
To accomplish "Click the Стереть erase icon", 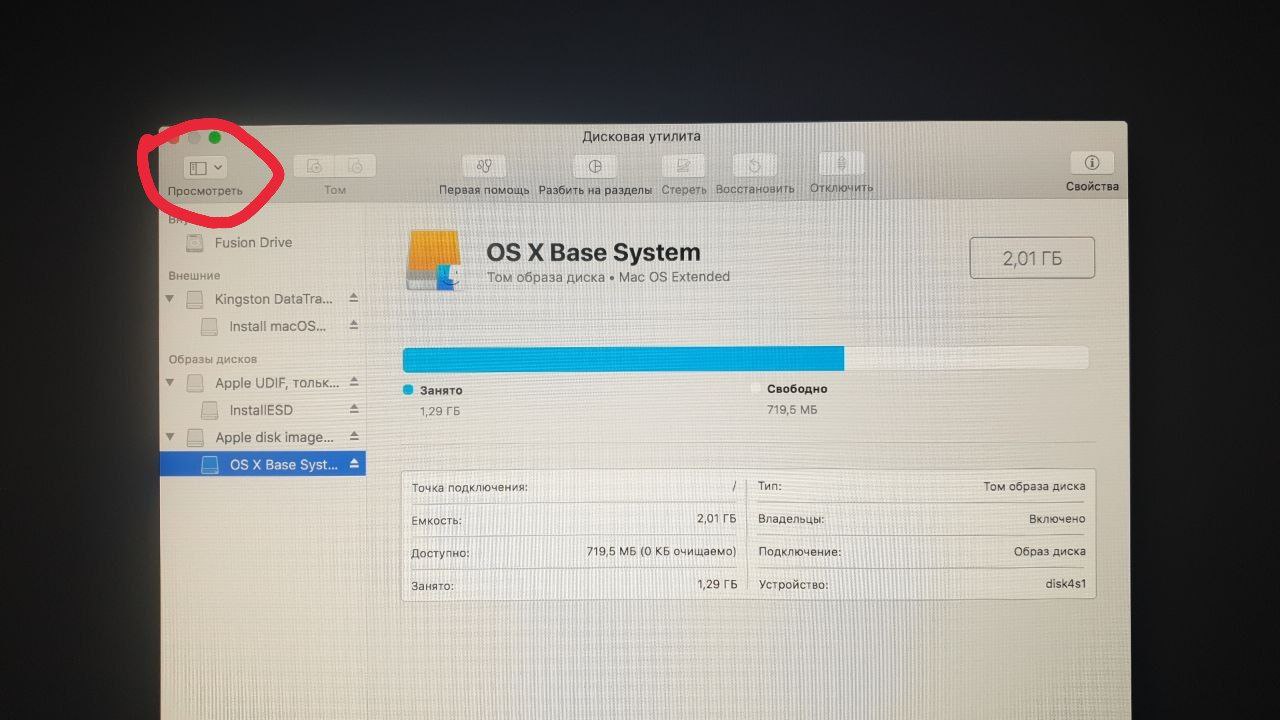I will pyautogui.click(x=684, y=166).
